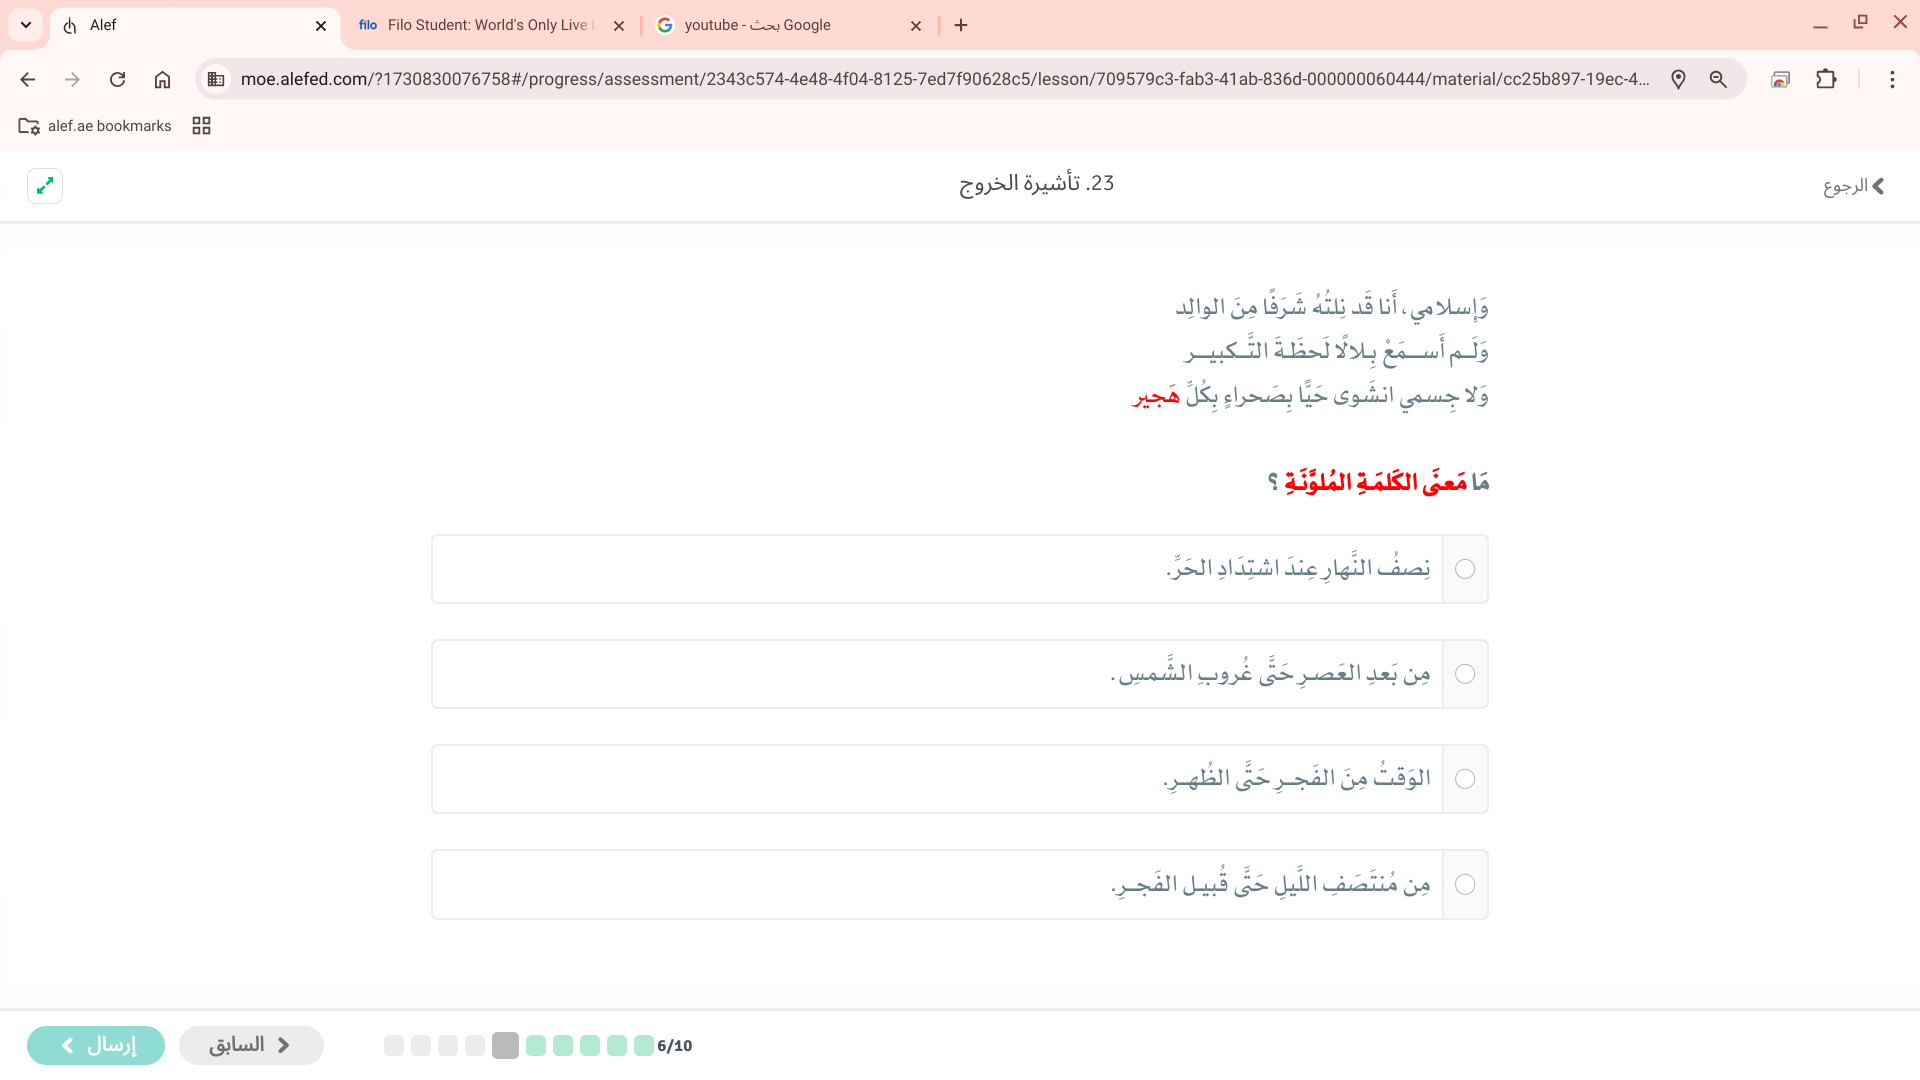Click the إرسال submit button

(96, 1045)
